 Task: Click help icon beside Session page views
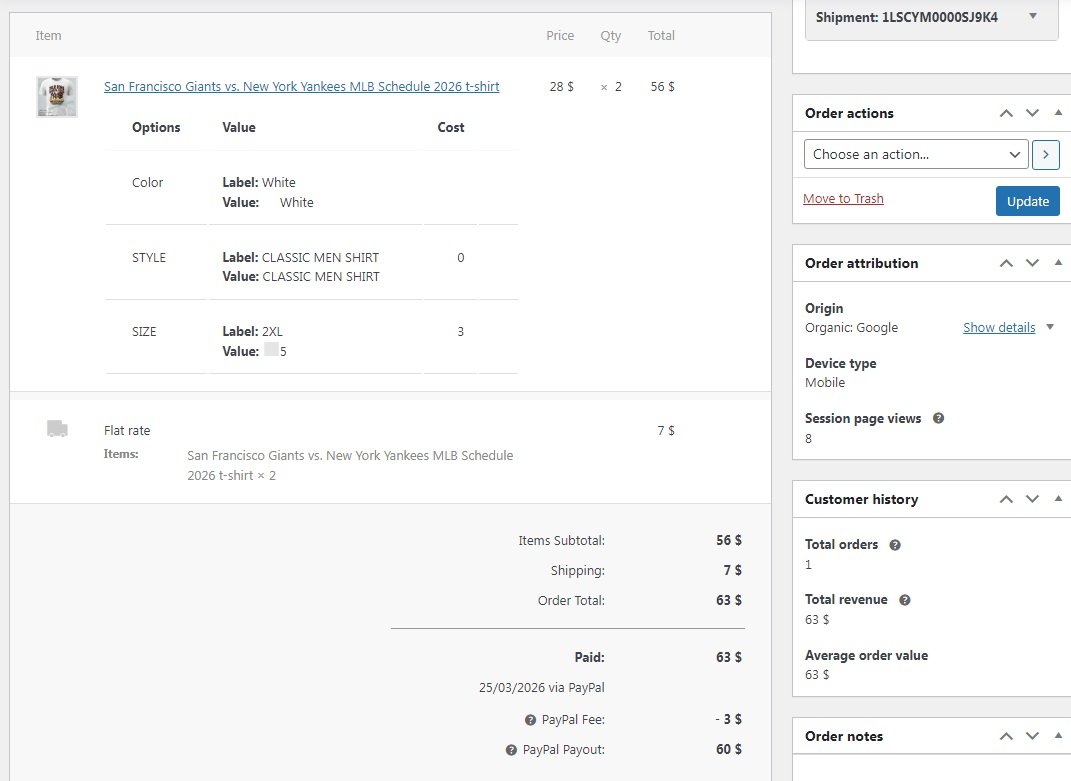[939, 419]
